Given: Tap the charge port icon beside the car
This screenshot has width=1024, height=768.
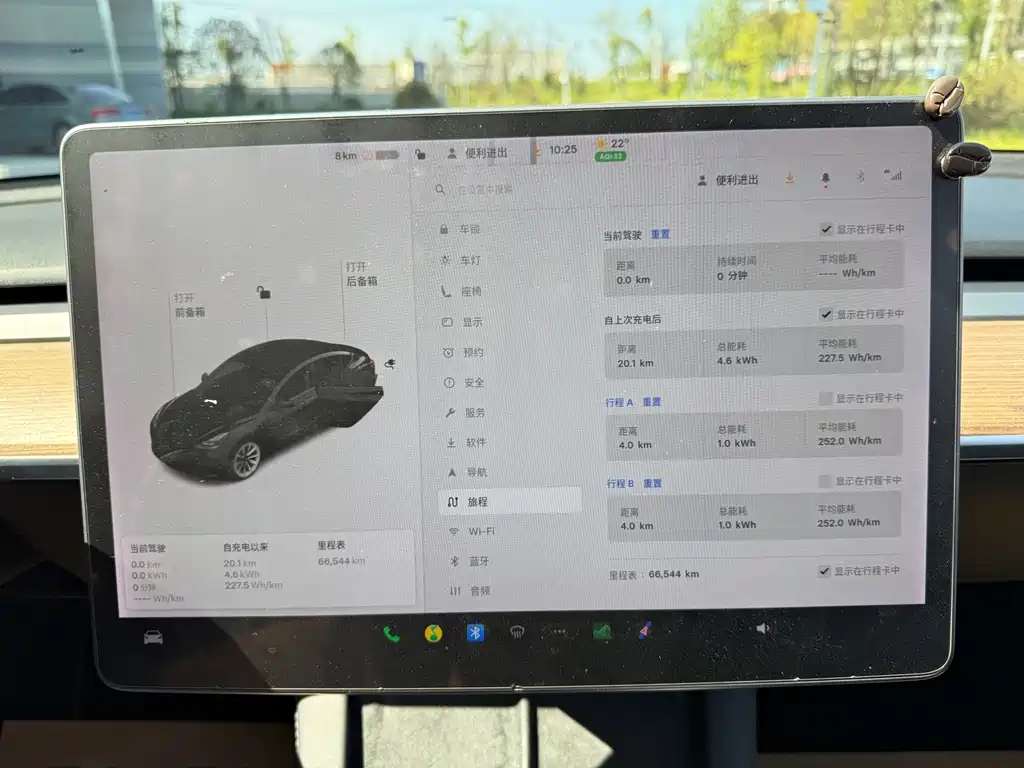Looking at the screenshot, I should (390, 364).
